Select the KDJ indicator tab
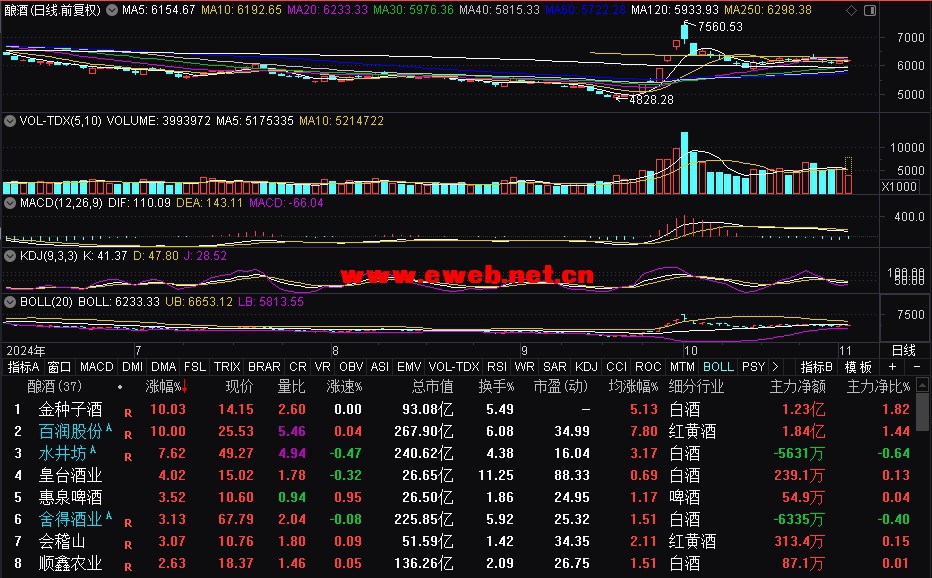932x578 pixels. tap(586, 367)
